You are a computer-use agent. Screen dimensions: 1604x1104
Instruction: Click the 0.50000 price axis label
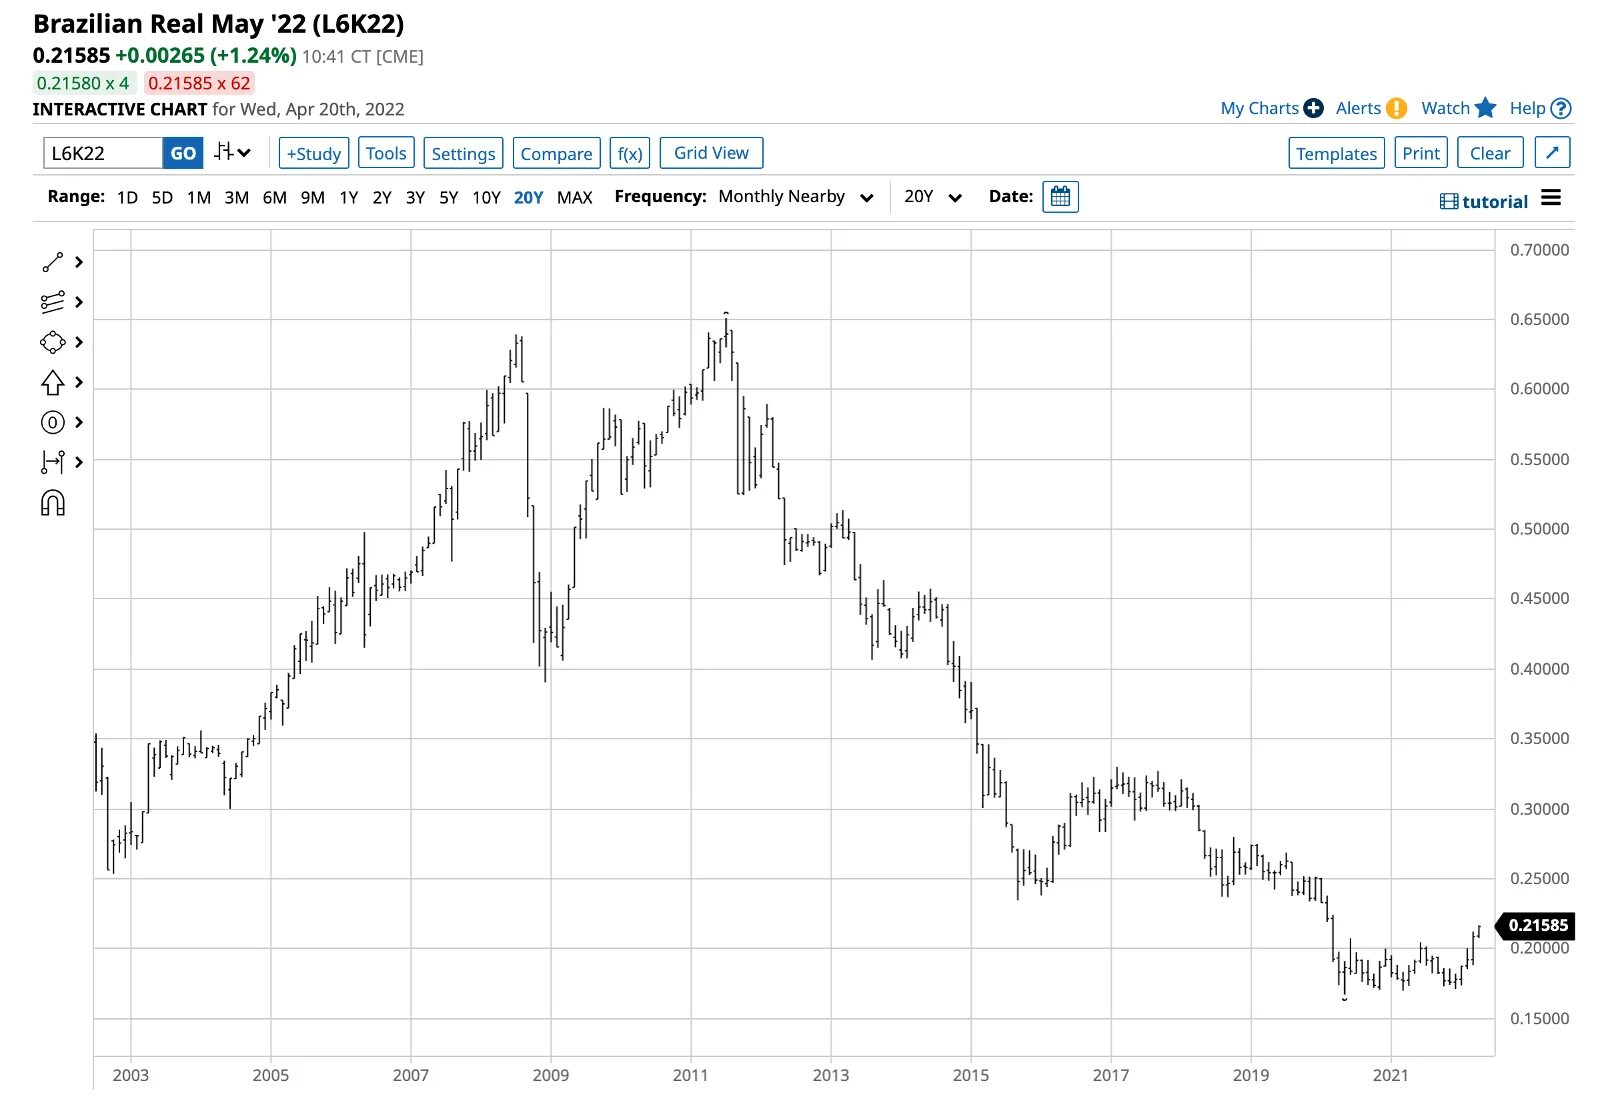(x=1539, y=528)
